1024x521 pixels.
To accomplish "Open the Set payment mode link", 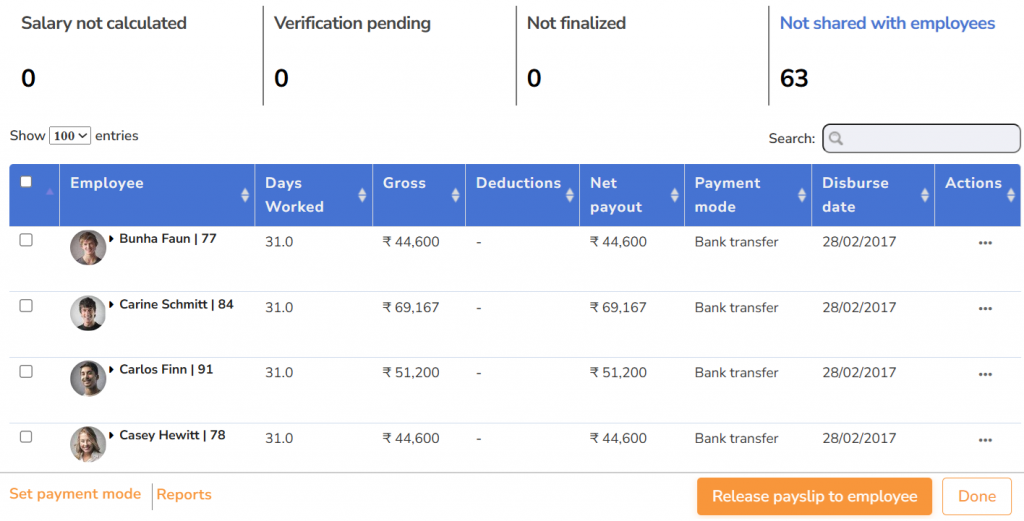I will click(75, 494).
